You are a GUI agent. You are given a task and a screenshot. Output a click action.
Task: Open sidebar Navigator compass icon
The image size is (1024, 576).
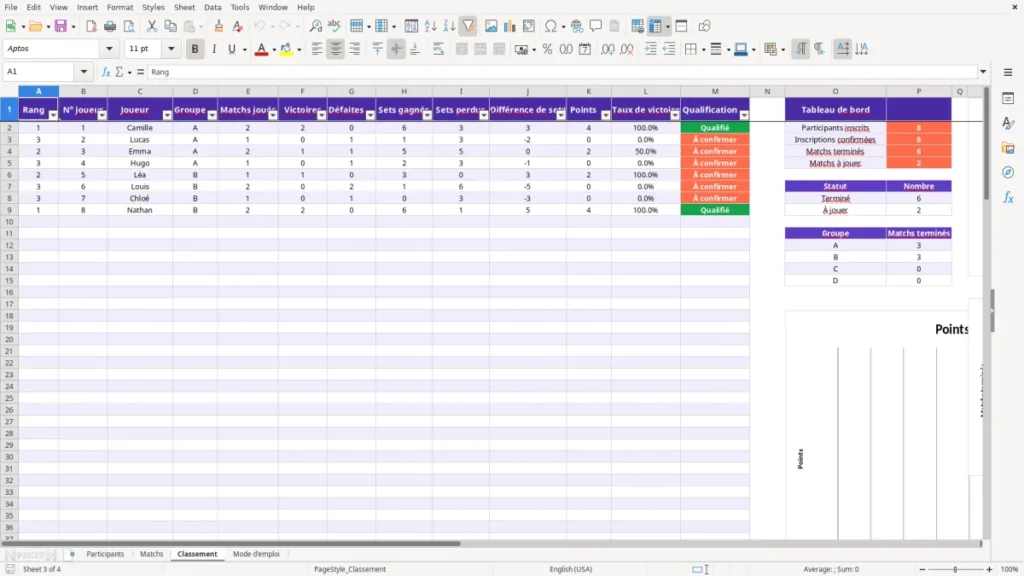point(1008,172)
